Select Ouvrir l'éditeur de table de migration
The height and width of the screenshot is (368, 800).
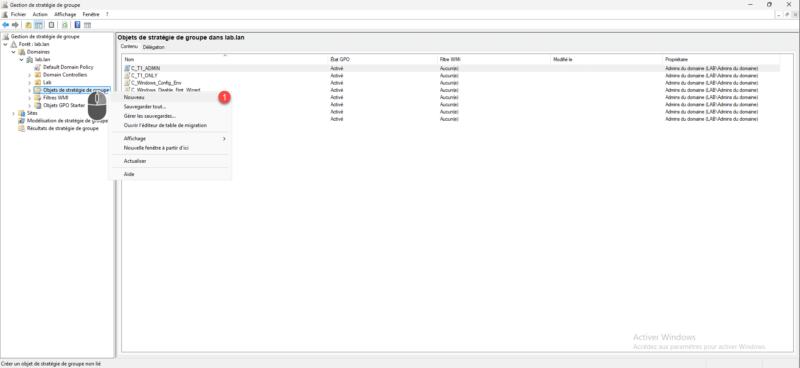coord(170,125)
